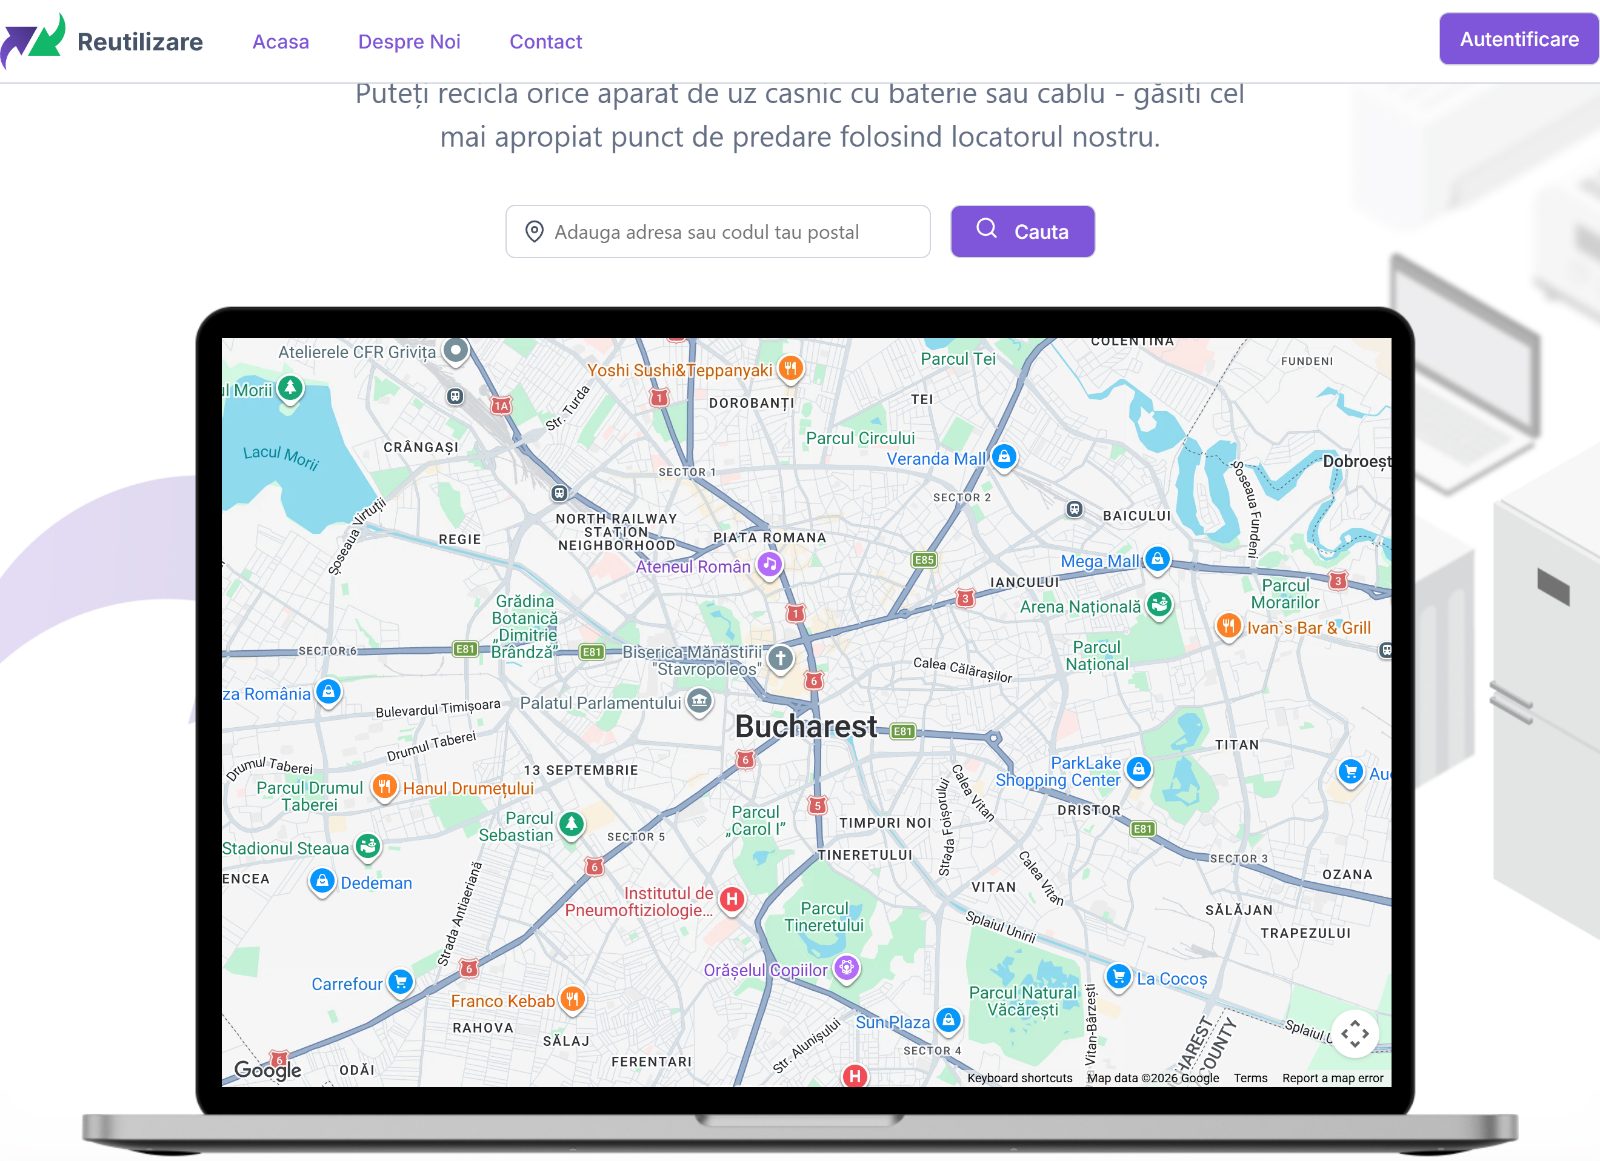
Task: Open the Contact menu item
Action: tap(546, 42)
